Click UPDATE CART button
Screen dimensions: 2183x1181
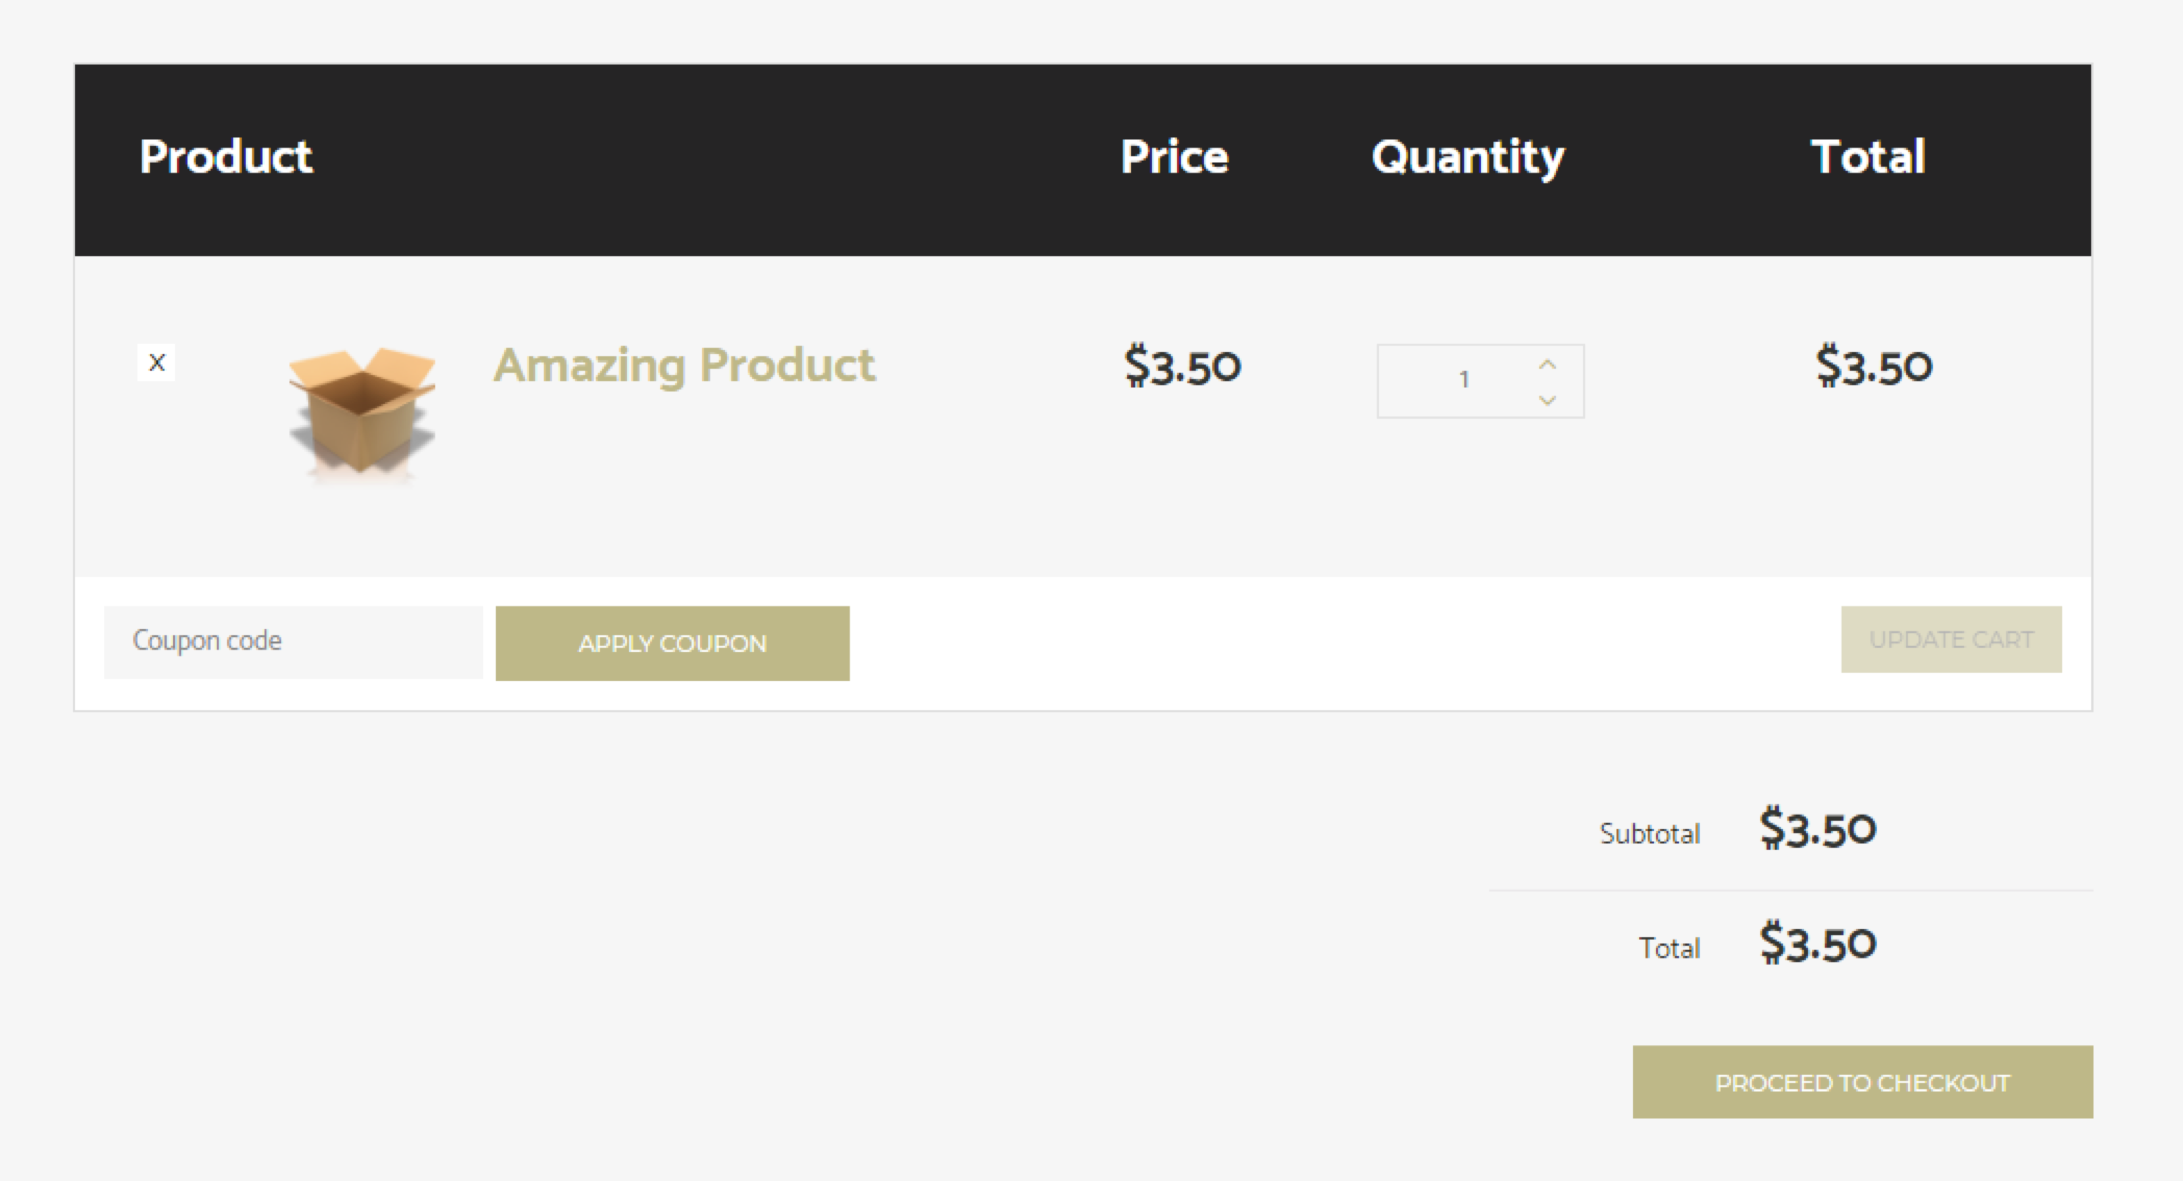[1950, 640]
